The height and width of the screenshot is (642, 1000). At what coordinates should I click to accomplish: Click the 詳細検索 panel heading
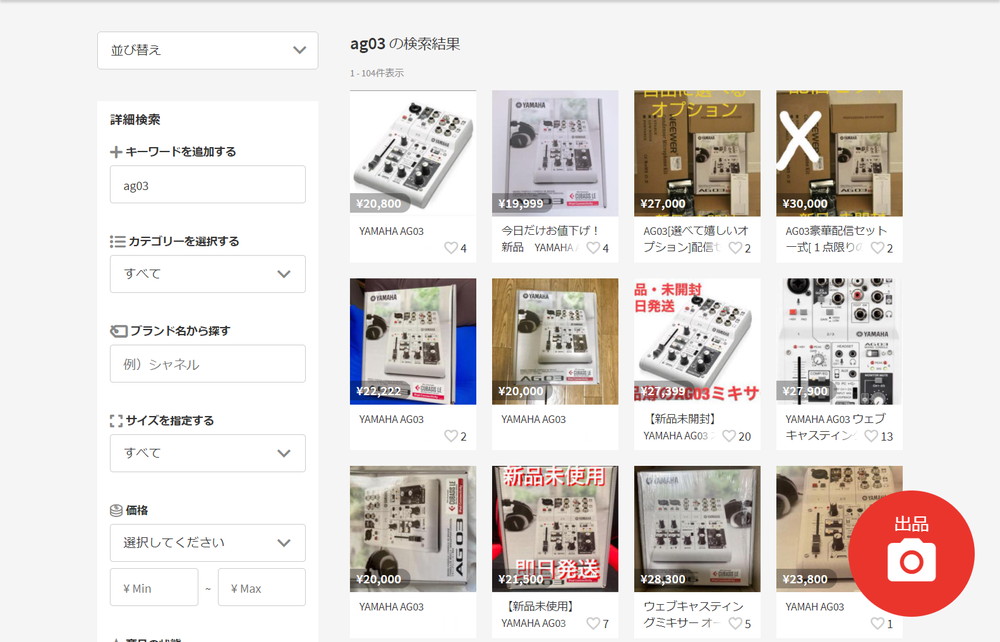(135, 119)
